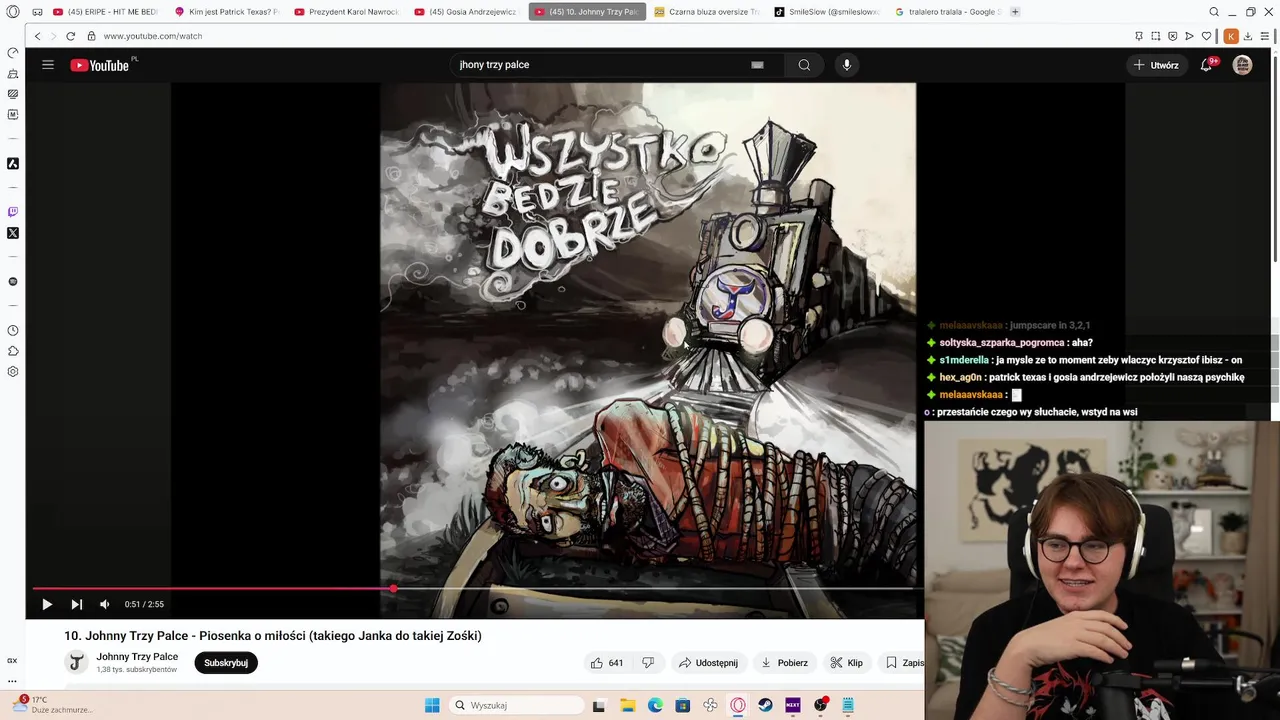The height and width of the screenshot is (720, 1280).
Task: Play the video
Action: [x=47, y=604]
